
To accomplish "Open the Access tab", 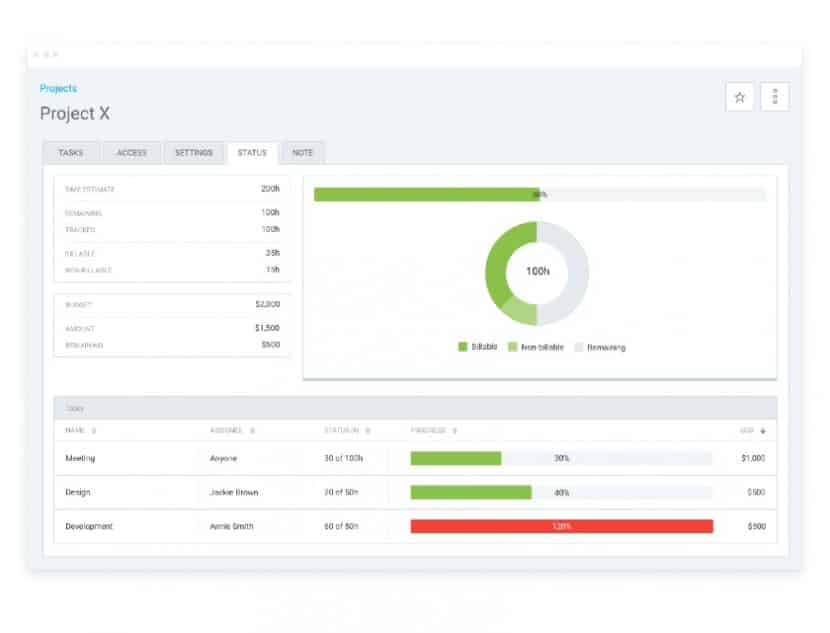I will (132, 152).
